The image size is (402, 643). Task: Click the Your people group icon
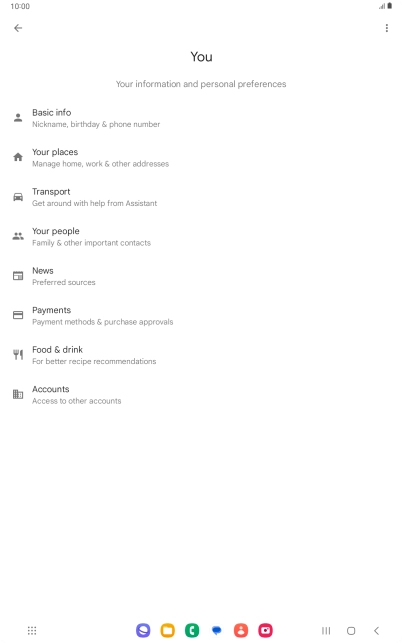pyautogui.click(x=18, y=236)
